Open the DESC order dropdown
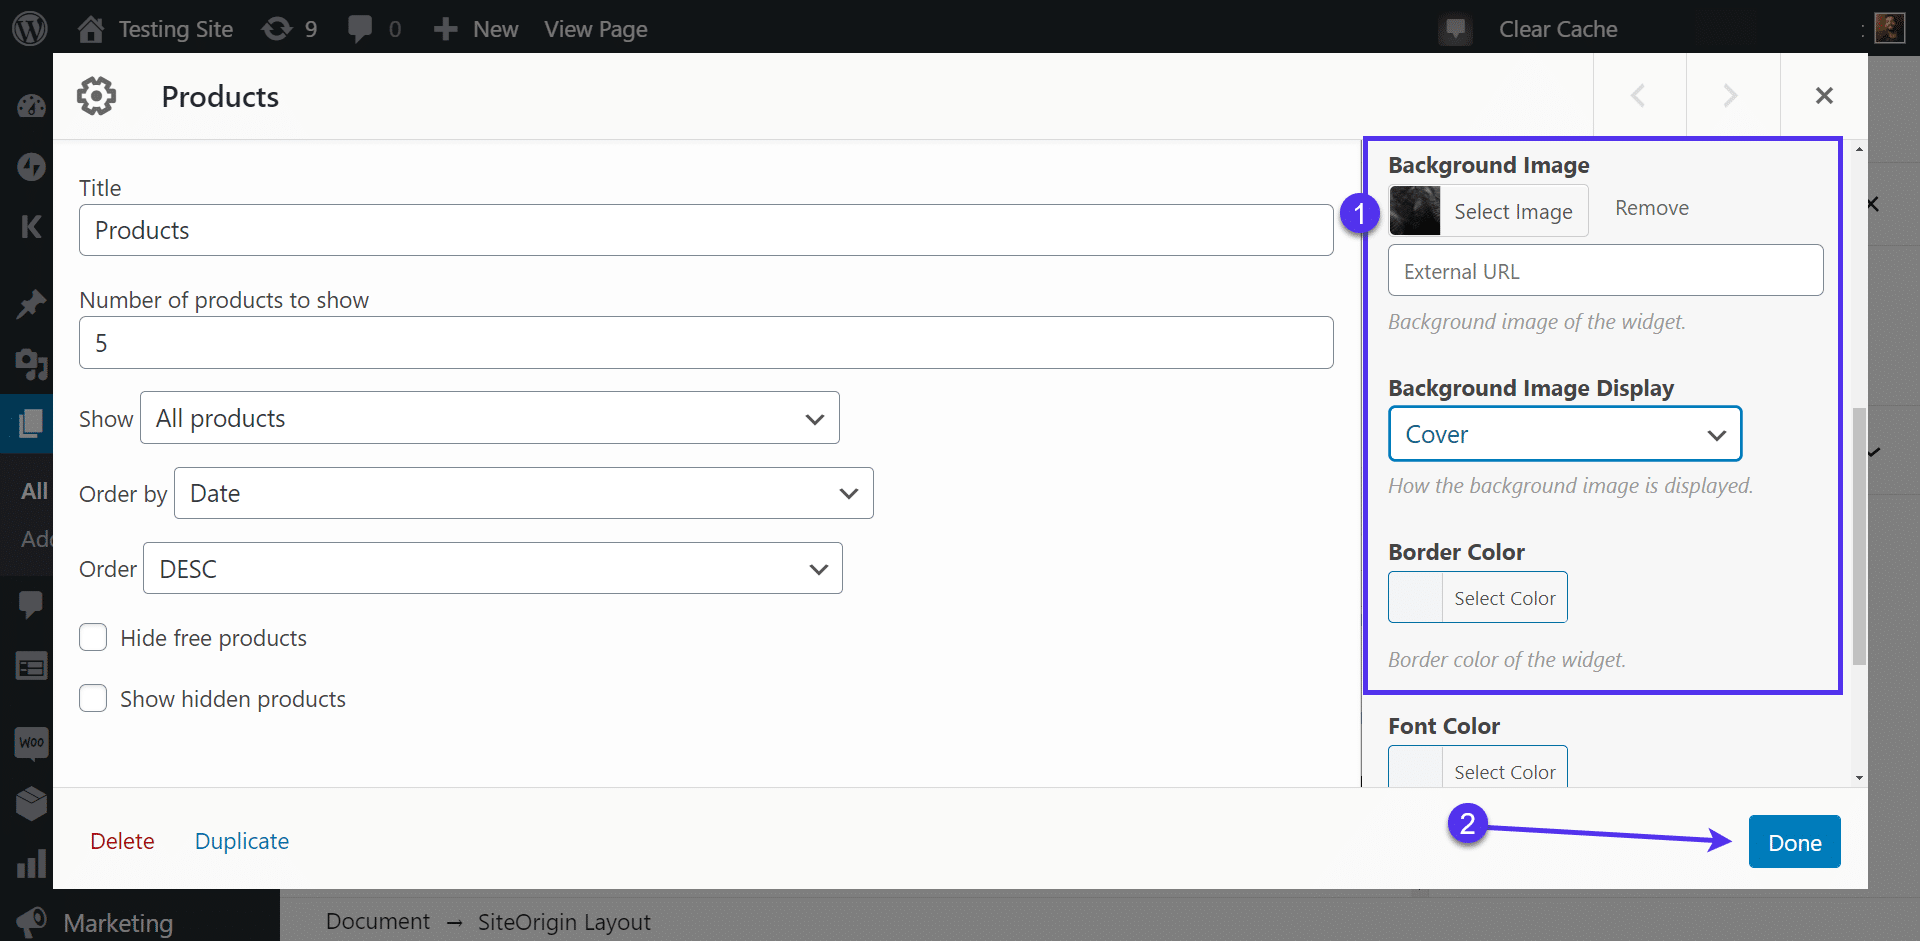Viewport: 1920px width, 941px height. point(493,568)
